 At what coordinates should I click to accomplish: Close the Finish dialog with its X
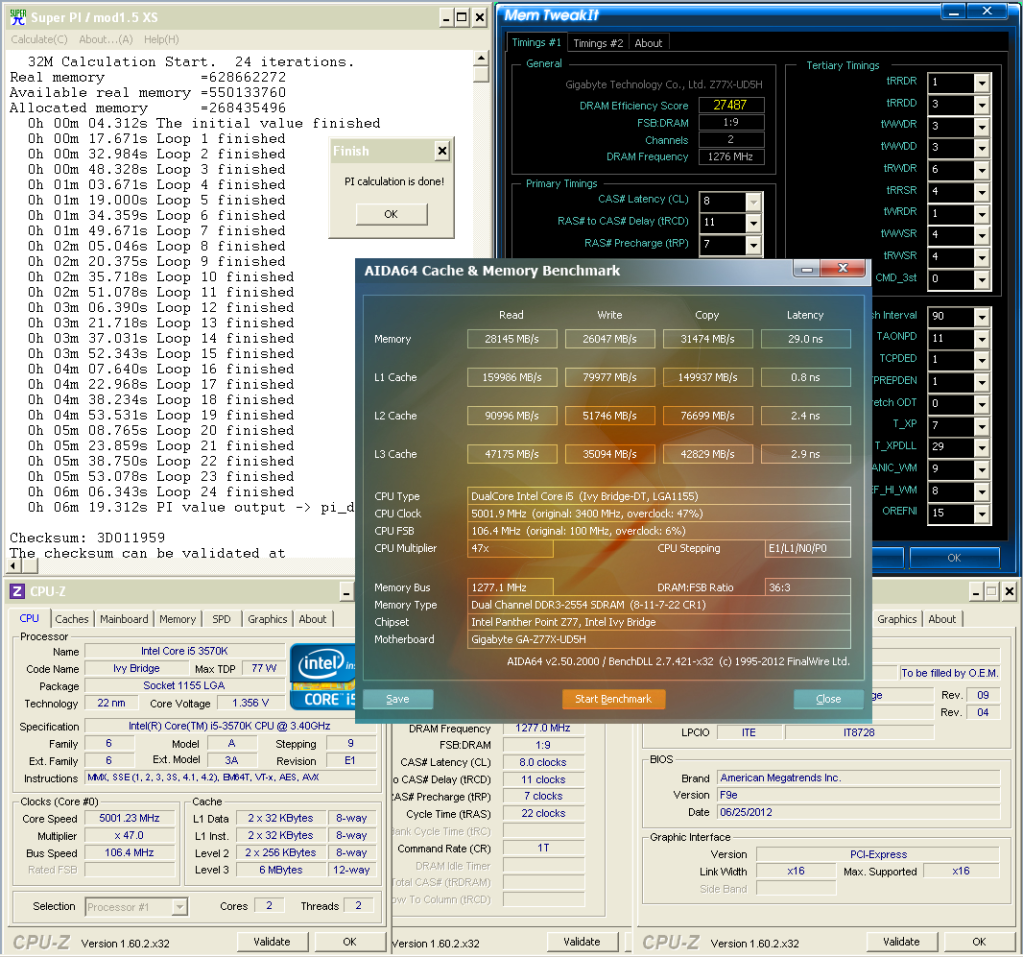tap(442, 152)
